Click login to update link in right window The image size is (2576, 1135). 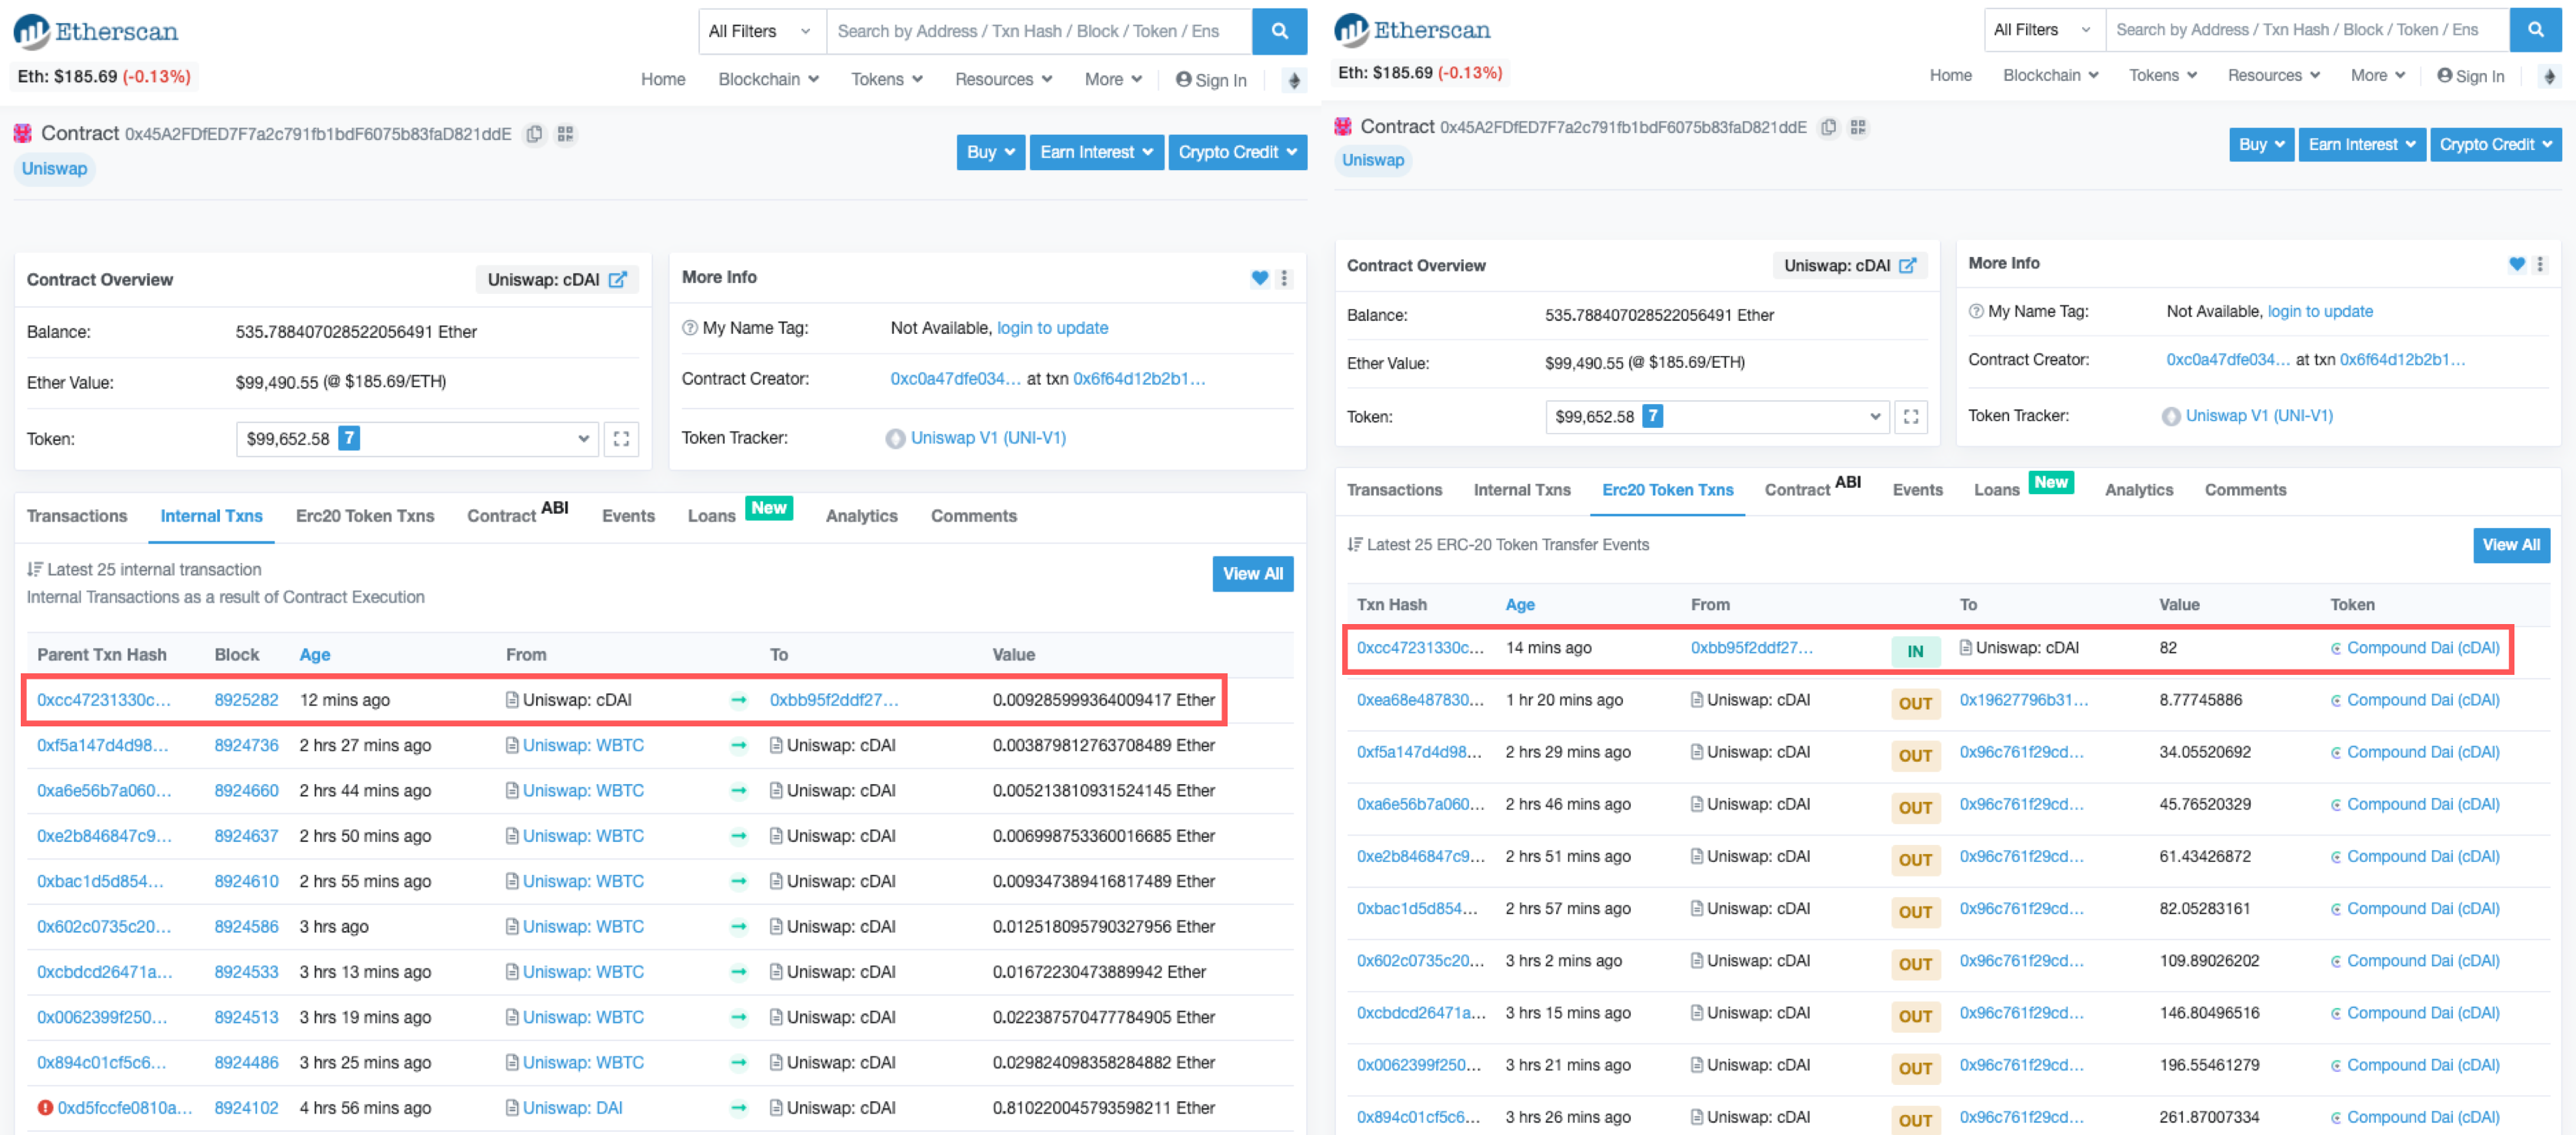click(x=2320, y=312)
